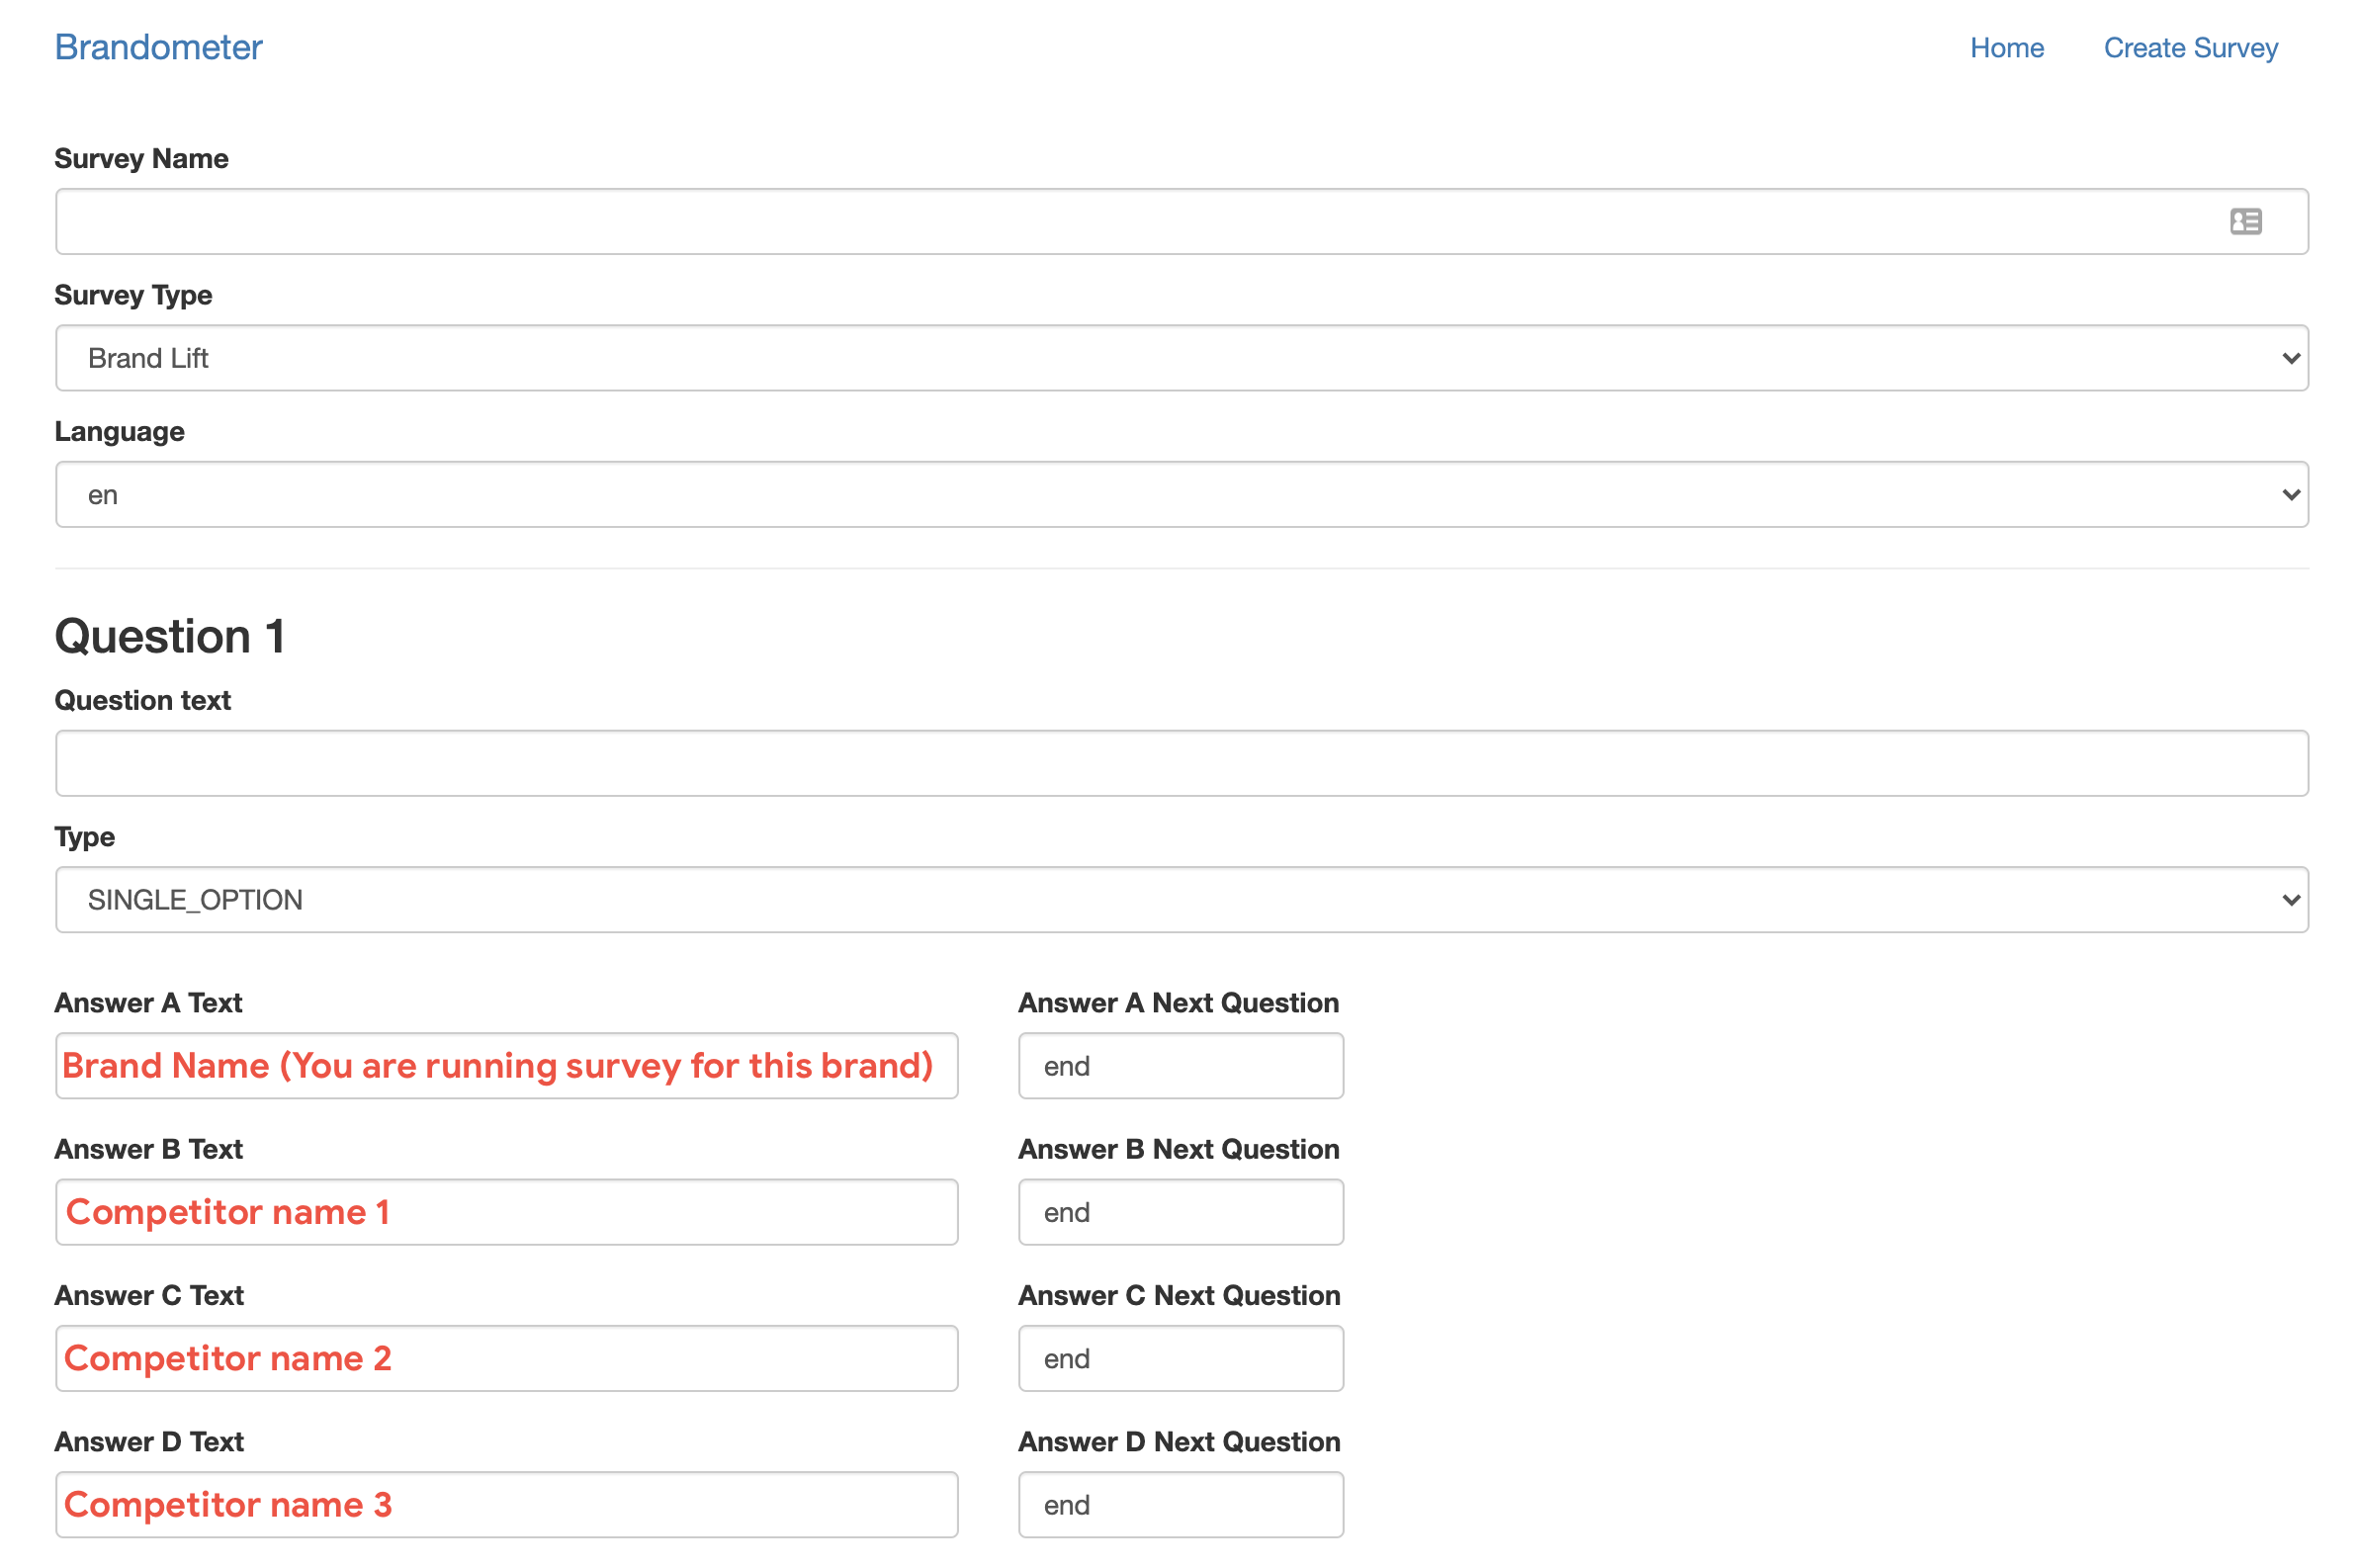Click Answer C Next Question end field
This screenshot has width=2363, height=1568.
tap(1181, 1358)
